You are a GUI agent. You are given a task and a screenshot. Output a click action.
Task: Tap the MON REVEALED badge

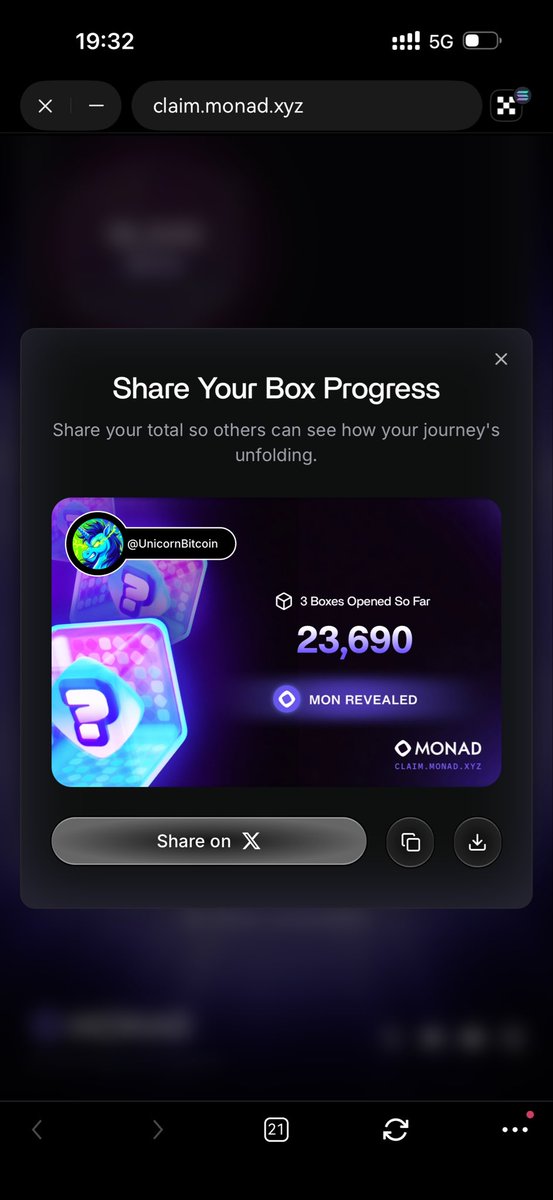click(345, 700)
